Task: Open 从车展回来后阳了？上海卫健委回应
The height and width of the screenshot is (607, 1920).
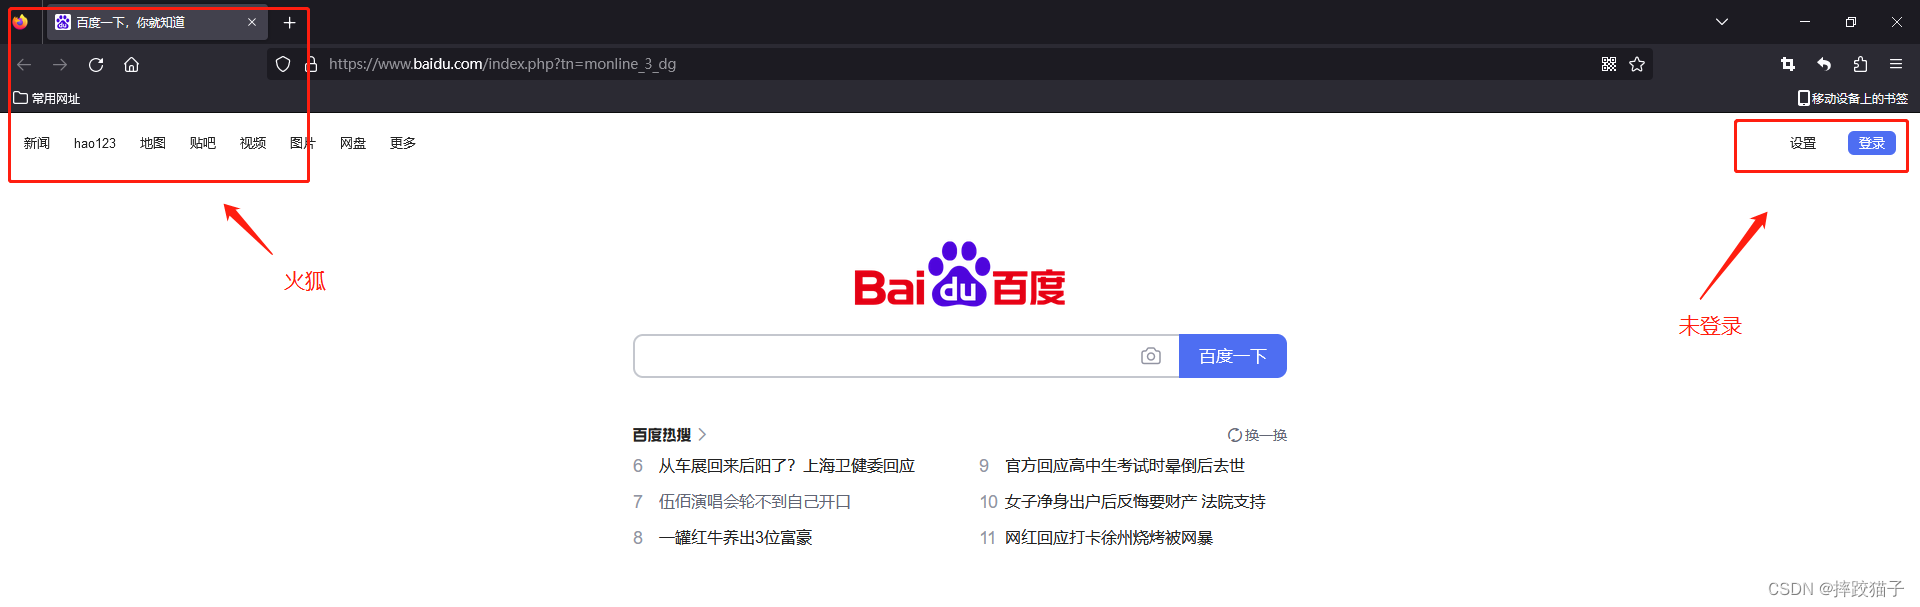Action: (787, 466)
